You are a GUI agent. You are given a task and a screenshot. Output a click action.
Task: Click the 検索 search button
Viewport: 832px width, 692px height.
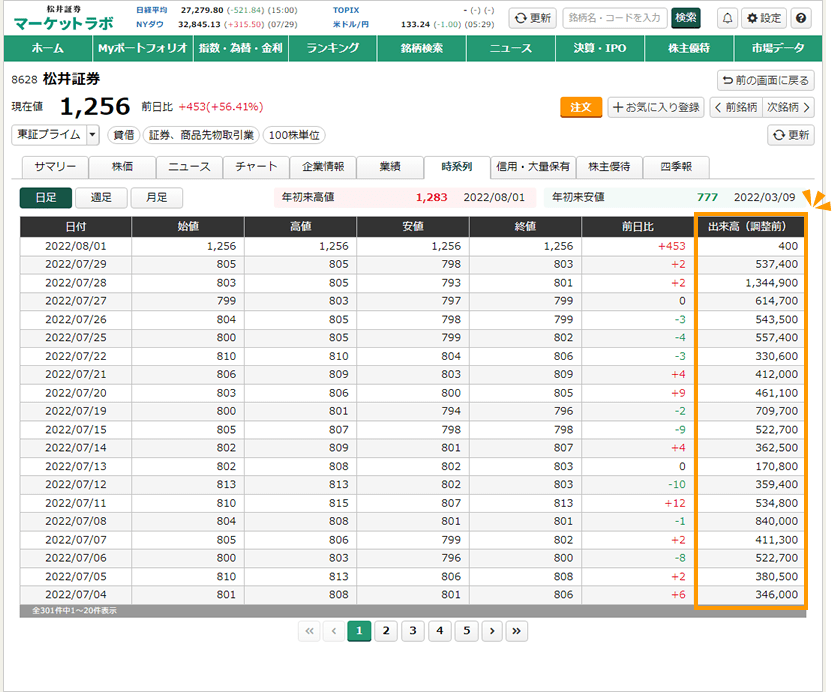(x=686, y=18)
